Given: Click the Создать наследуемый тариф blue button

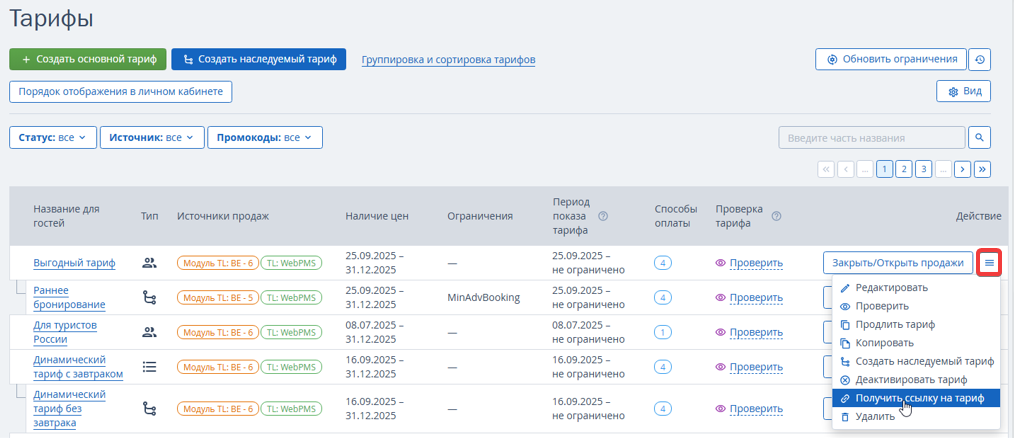Looking at the screenshot, I should [x=258, y=59].
